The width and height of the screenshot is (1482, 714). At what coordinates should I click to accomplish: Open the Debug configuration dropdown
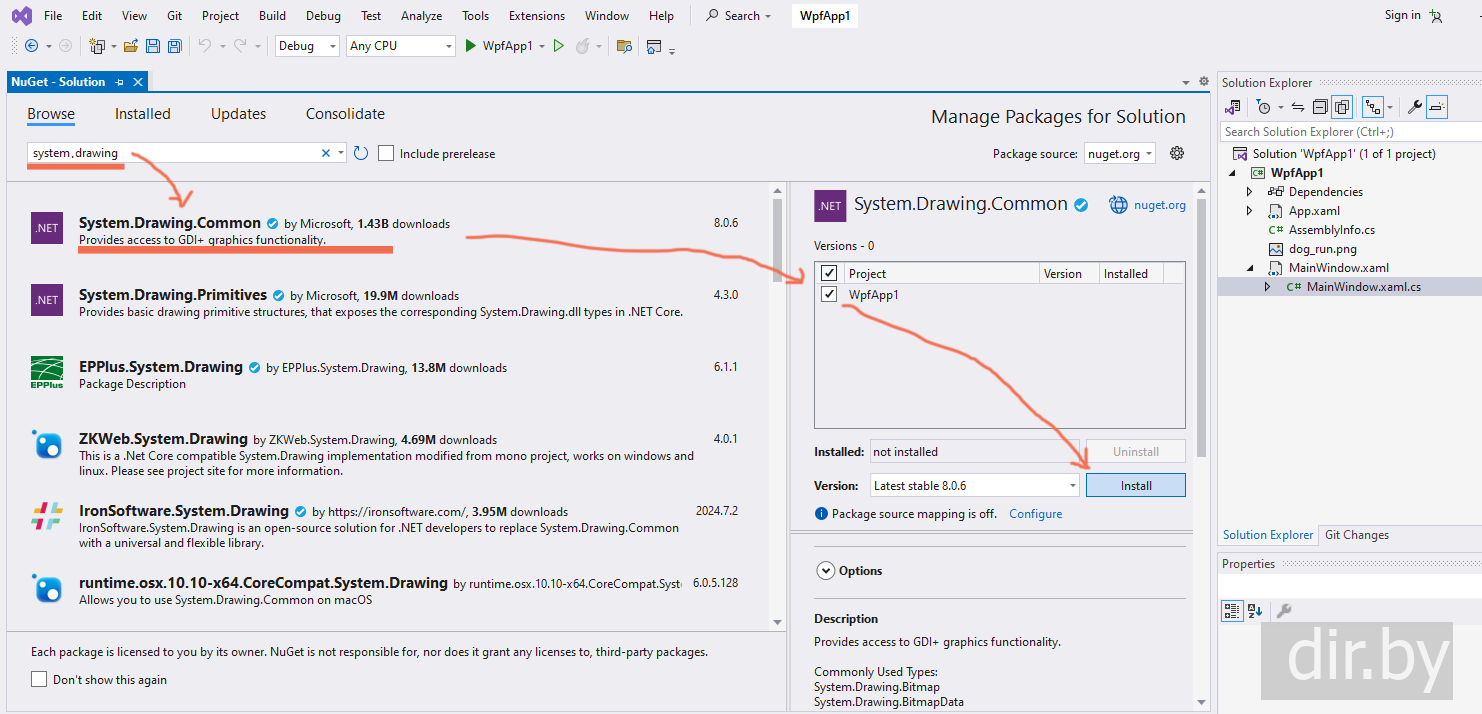point(308,46)
